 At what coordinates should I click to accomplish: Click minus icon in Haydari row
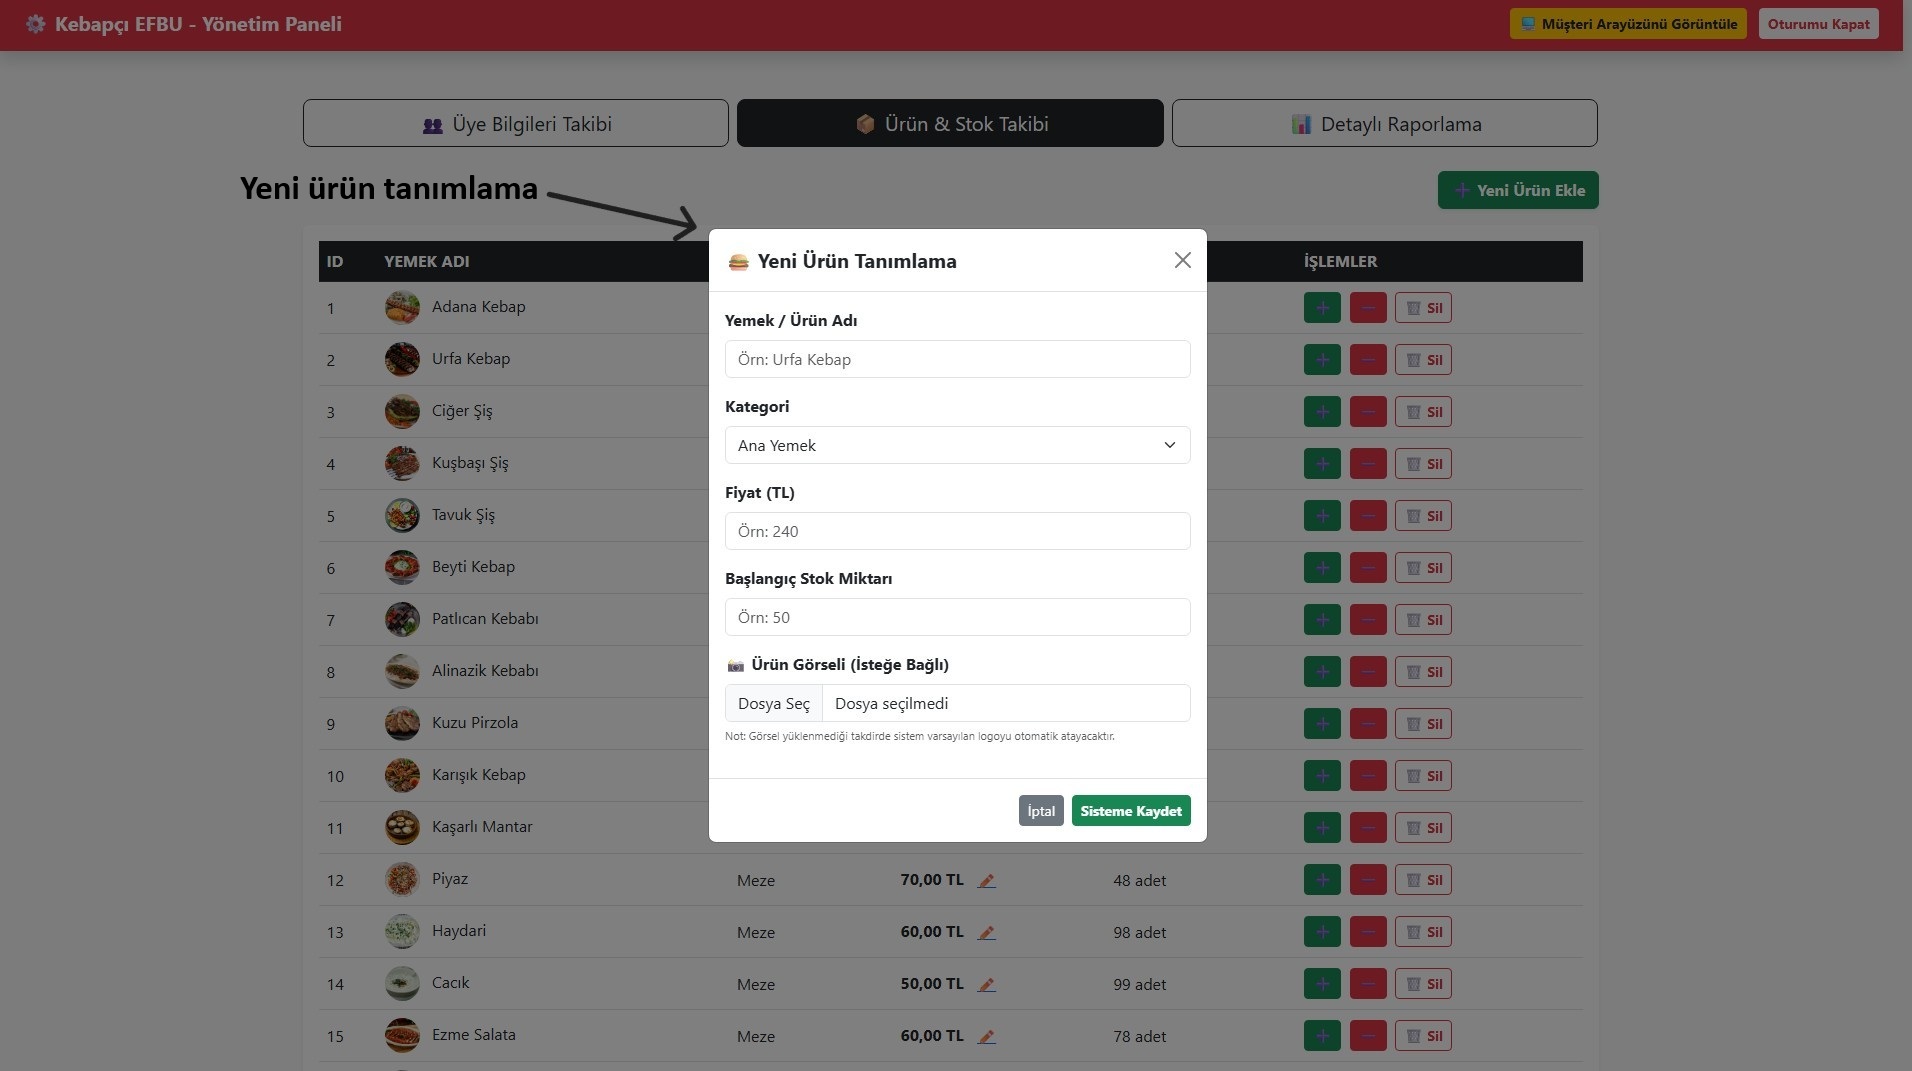pos(1368,932)
